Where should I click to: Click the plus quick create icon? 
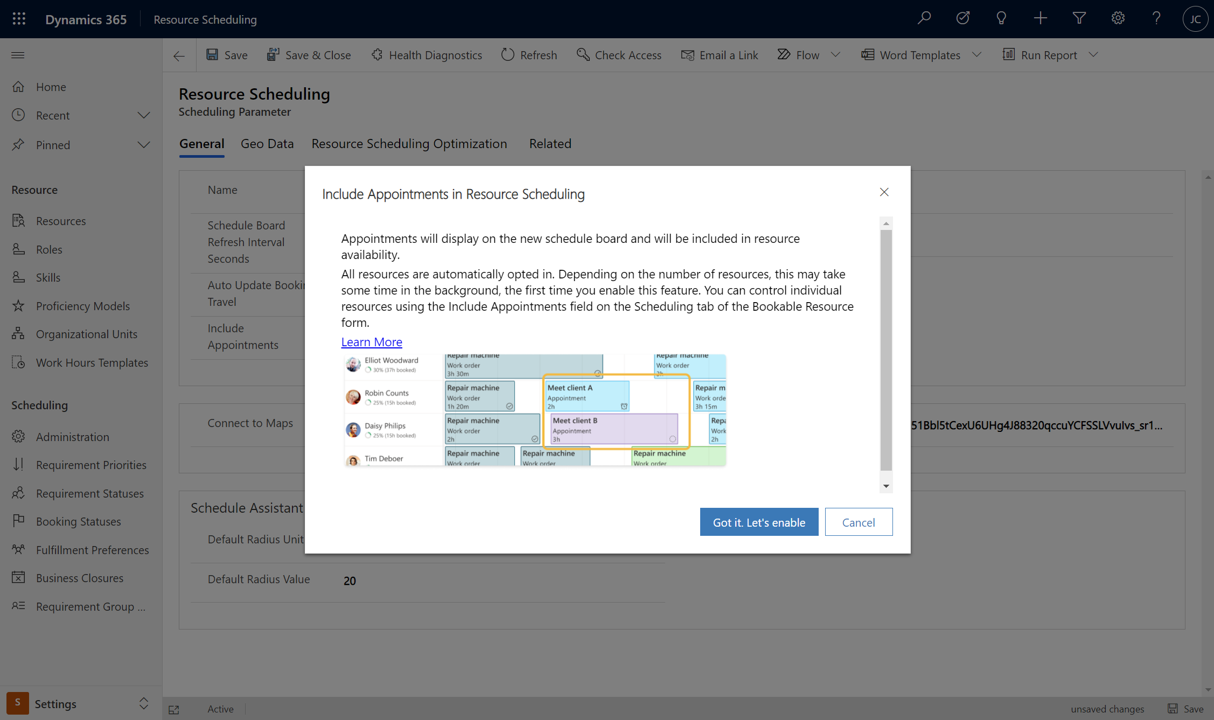(x=1040, y=18)
